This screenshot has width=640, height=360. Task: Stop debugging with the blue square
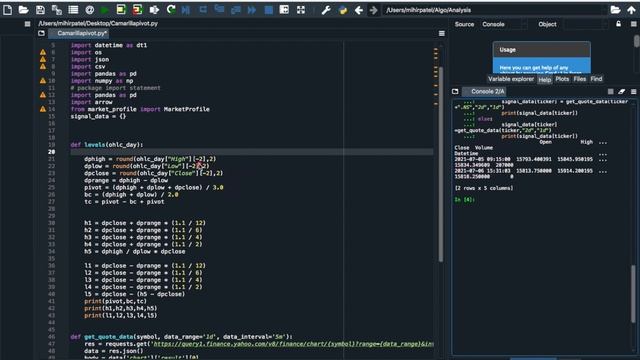pyautogui.click(x=268, y=10)
